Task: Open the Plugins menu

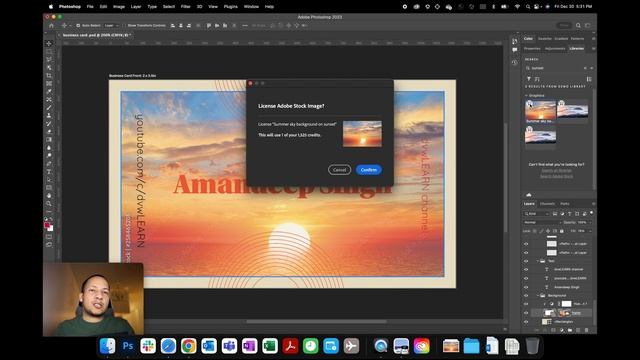Action: (x=231, y=7)
